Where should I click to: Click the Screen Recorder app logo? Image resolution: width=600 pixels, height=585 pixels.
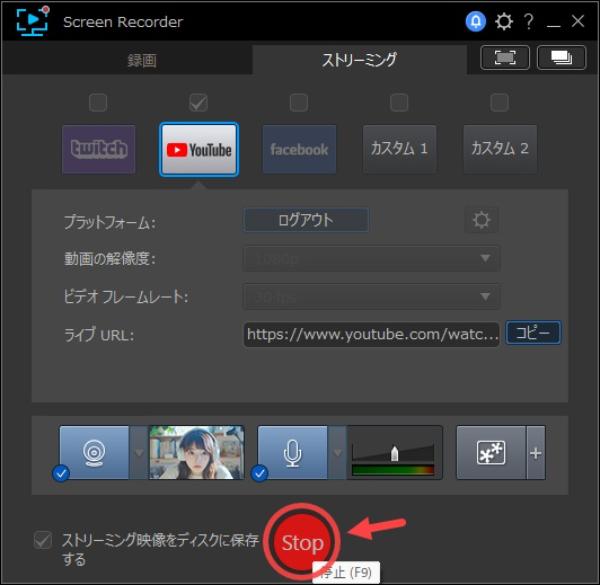coord(33,21)
